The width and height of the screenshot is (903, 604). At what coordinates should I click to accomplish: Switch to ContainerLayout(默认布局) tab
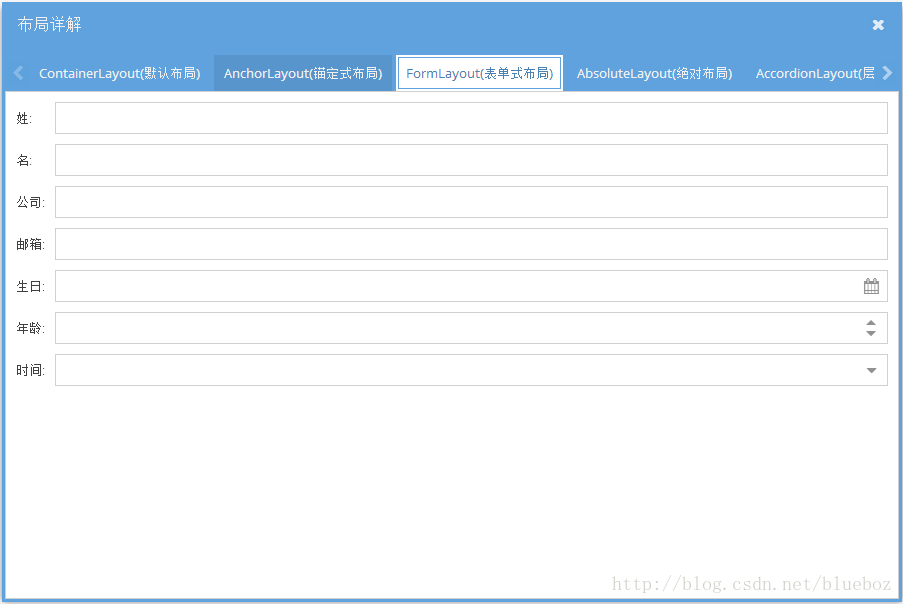[119, 74]
